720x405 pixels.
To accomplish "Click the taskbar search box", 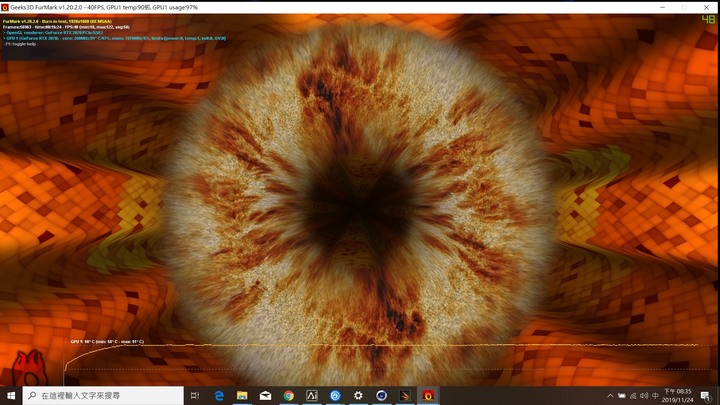I will [x=103, y=395].
